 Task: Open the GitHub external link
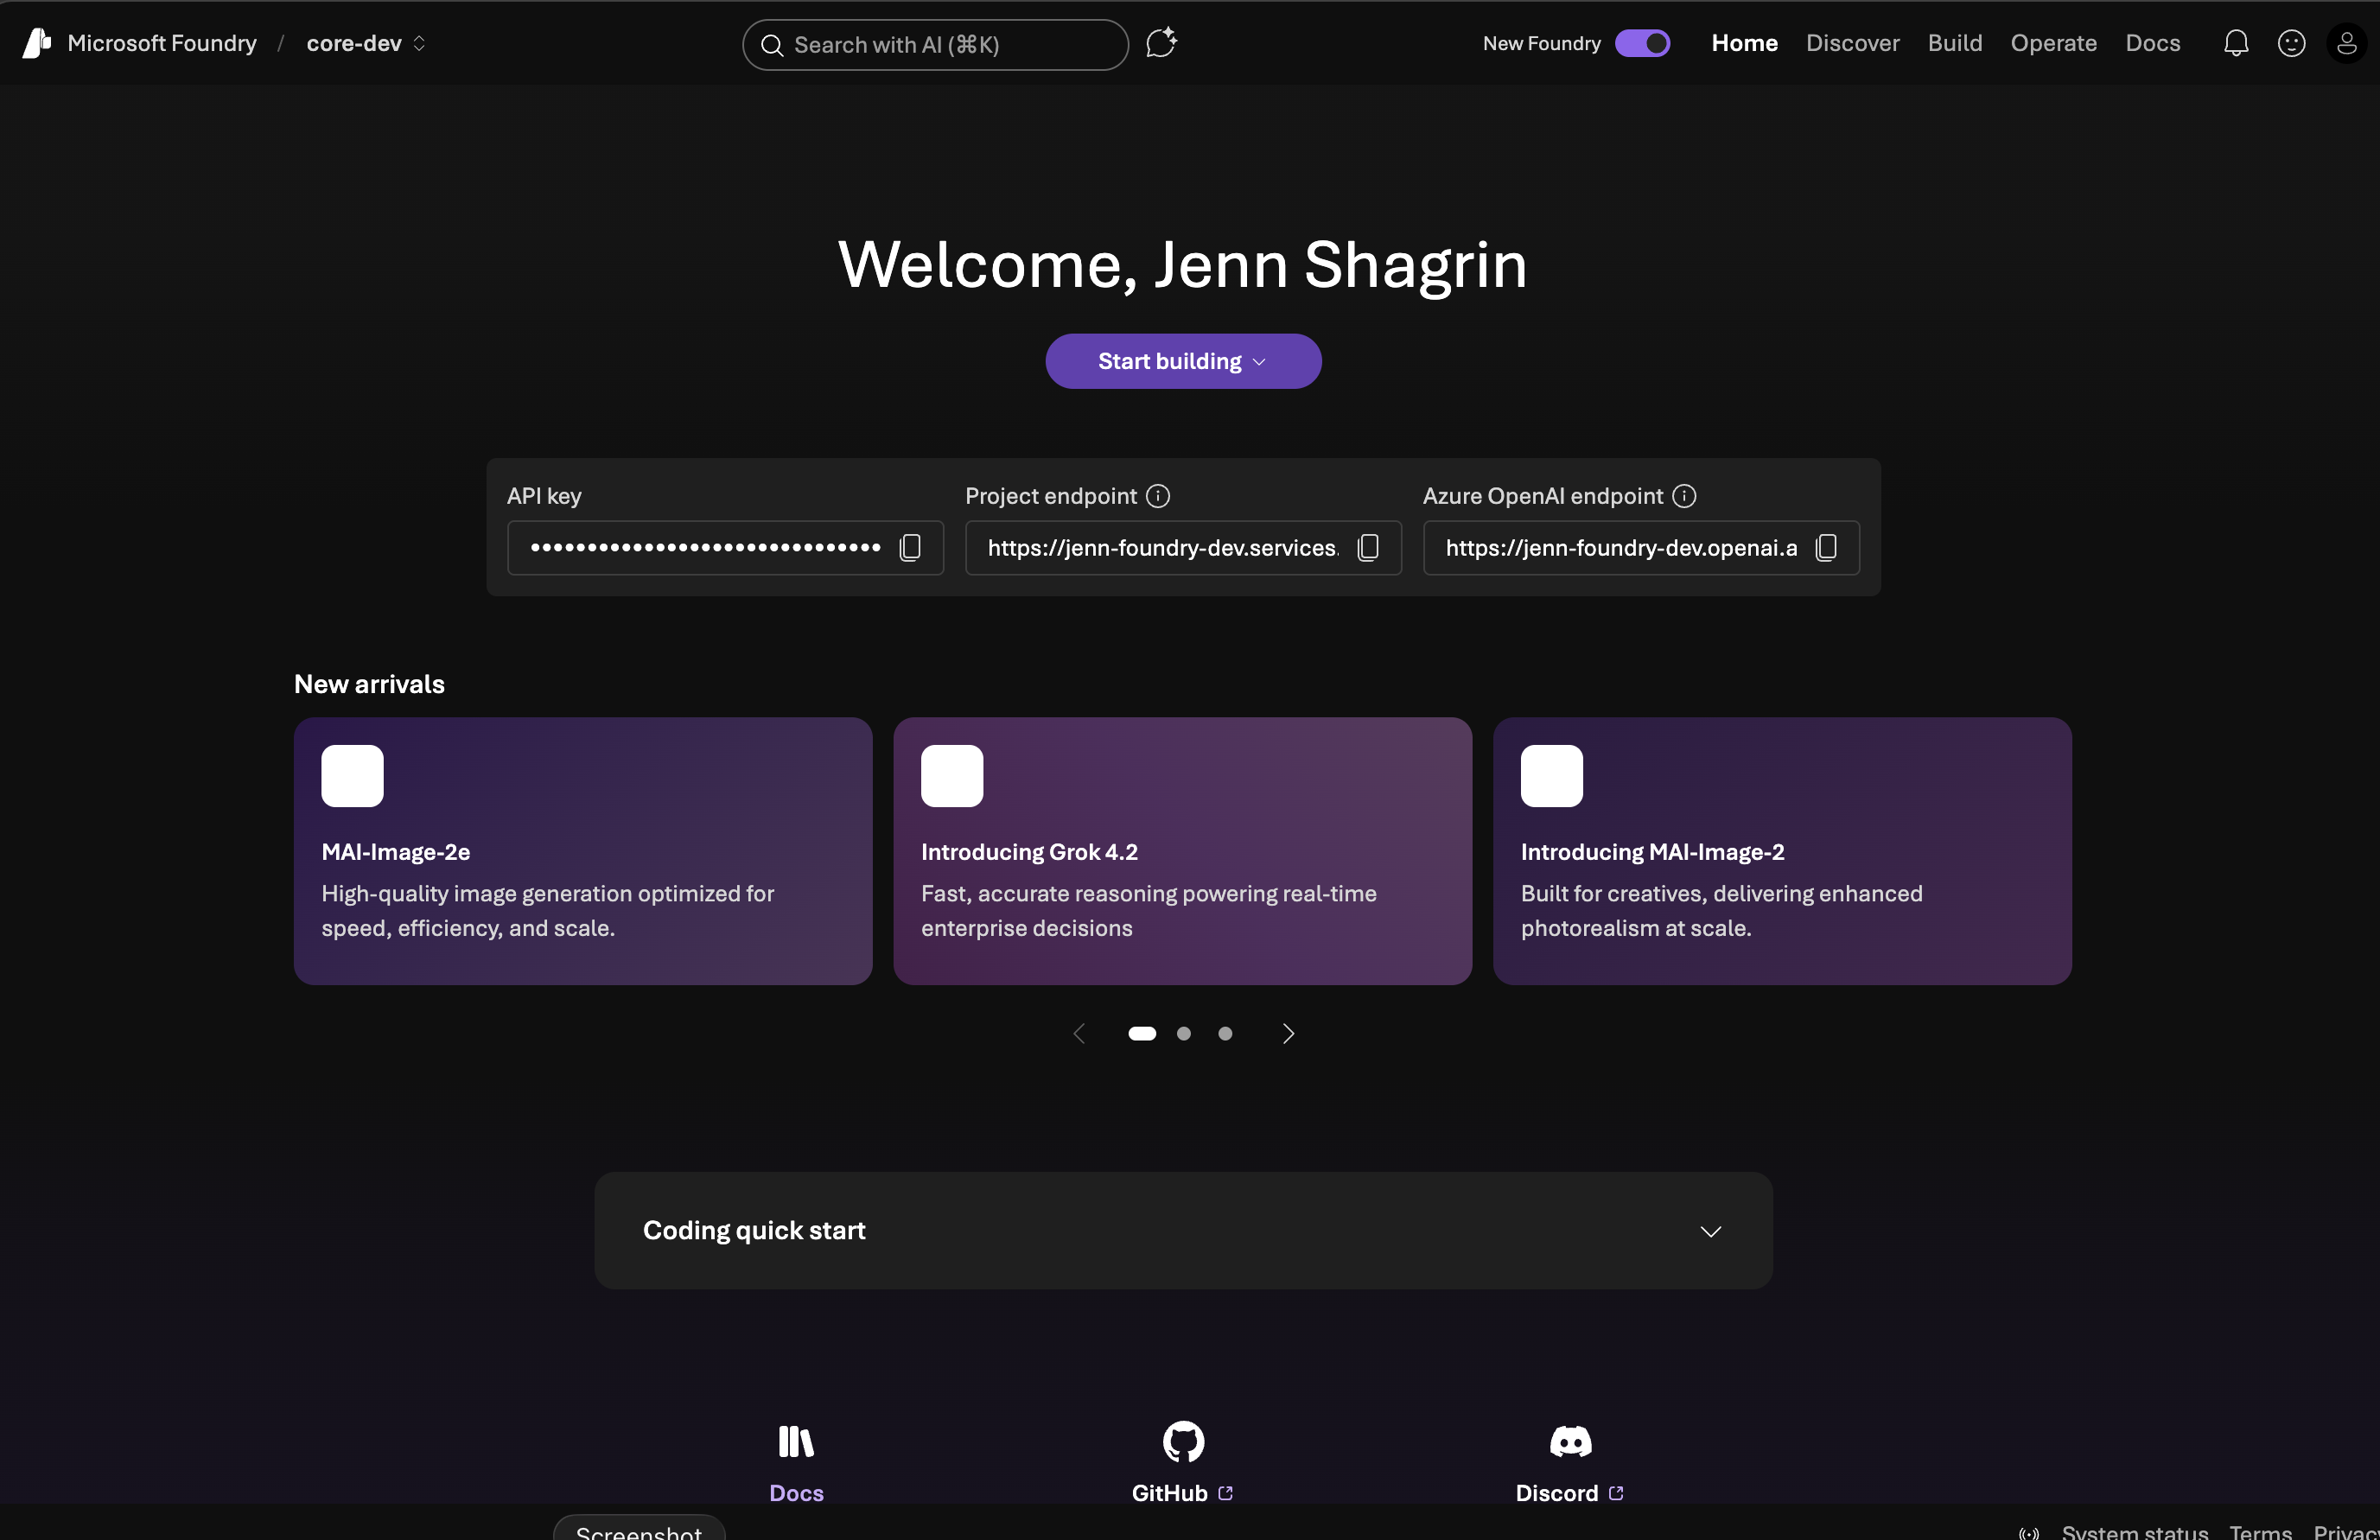pos(1182,1493)
